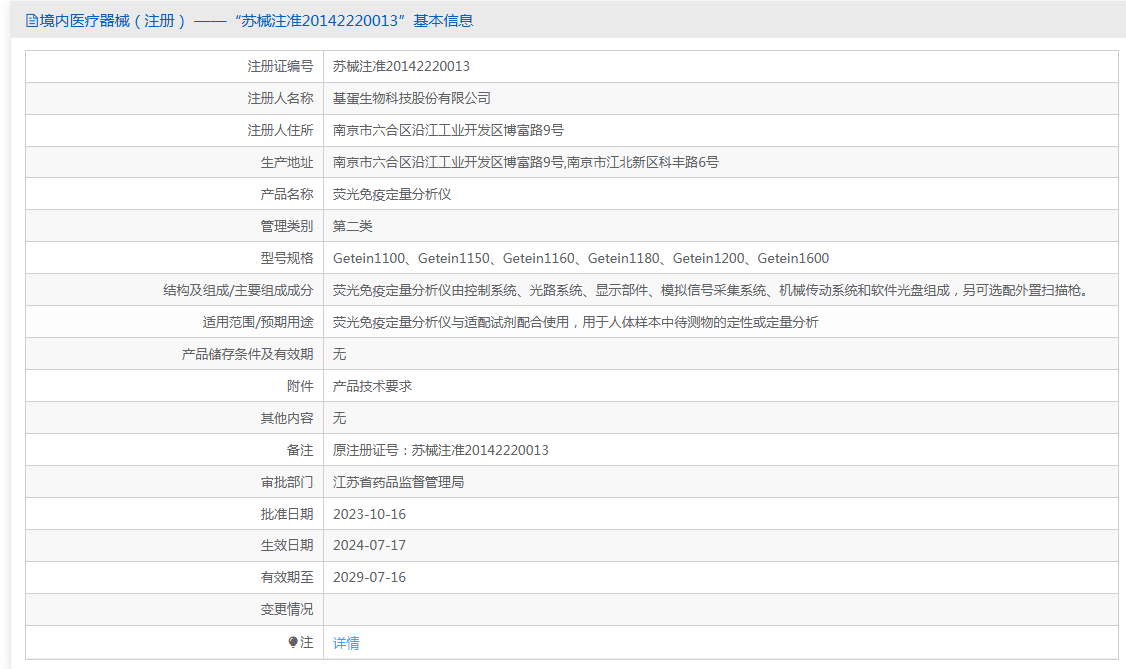The height and width of the screenshot is (669, 1126).
Task: Click the lightbulb icon beside 注
Action: [292, 642]
